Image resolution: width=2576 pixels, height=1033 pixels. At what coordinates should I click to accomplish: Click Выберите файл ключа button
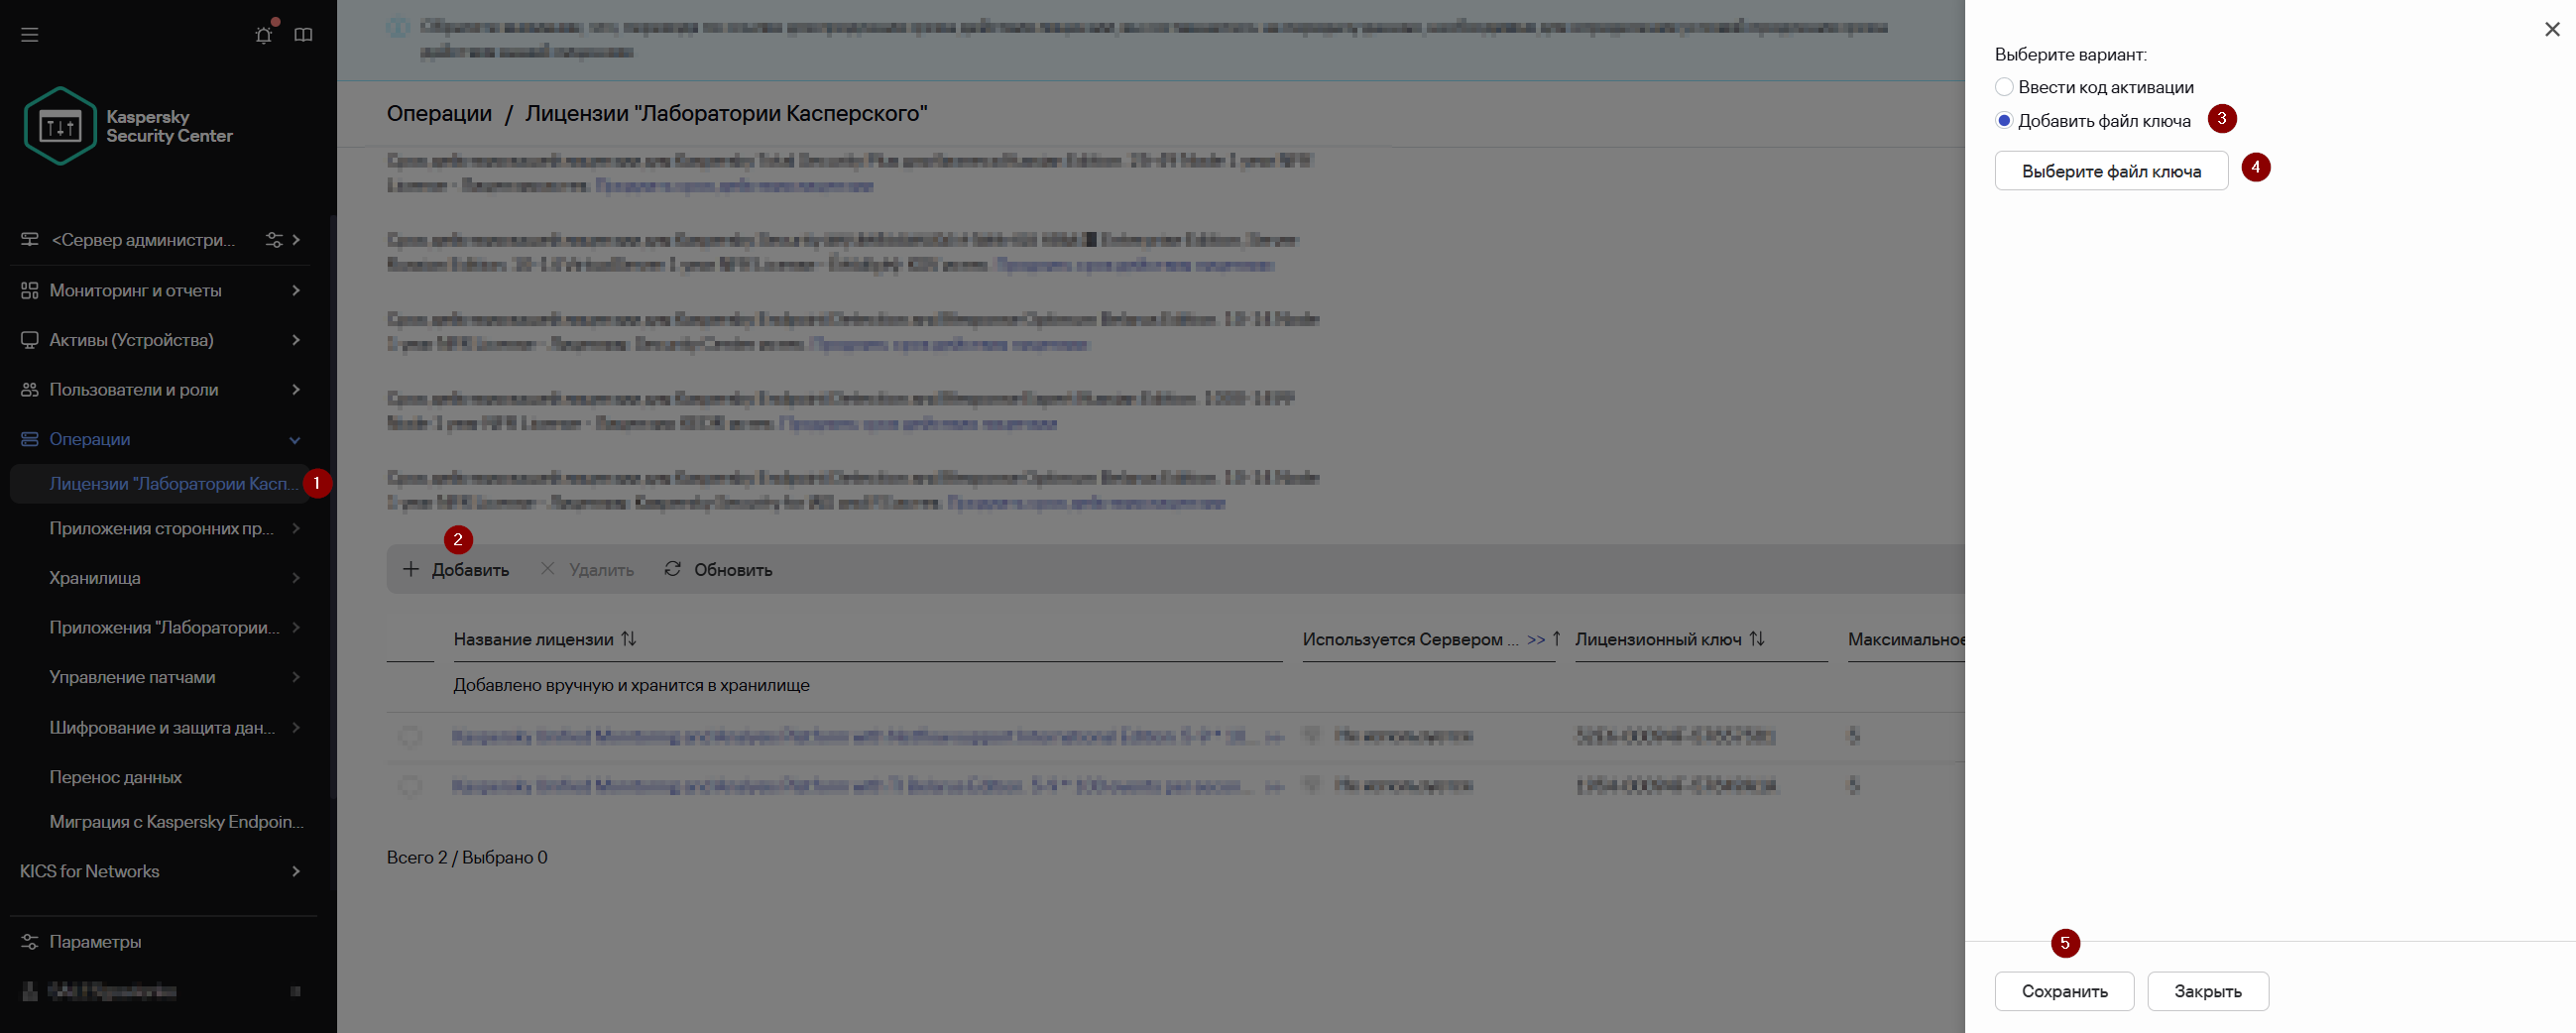pyautogui.click(x=2111, y=171)
